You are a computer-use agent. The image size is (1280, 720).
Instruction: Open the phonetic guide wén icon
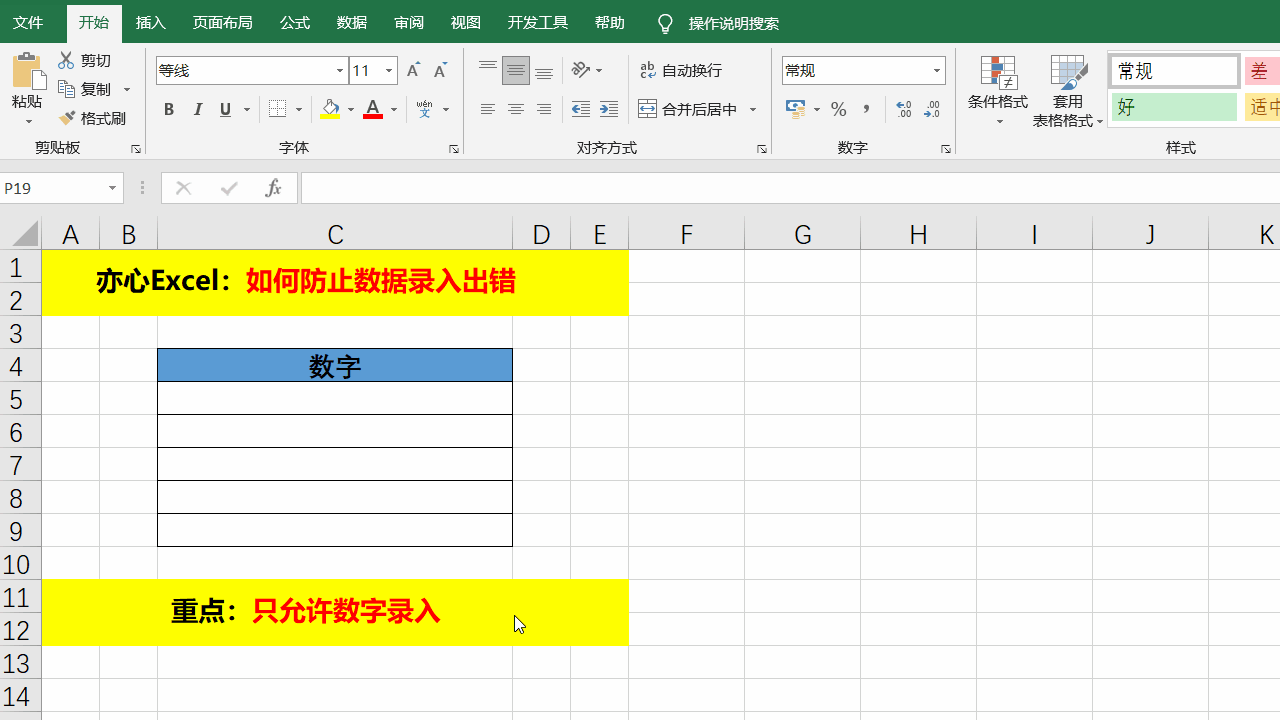[425, 109]
